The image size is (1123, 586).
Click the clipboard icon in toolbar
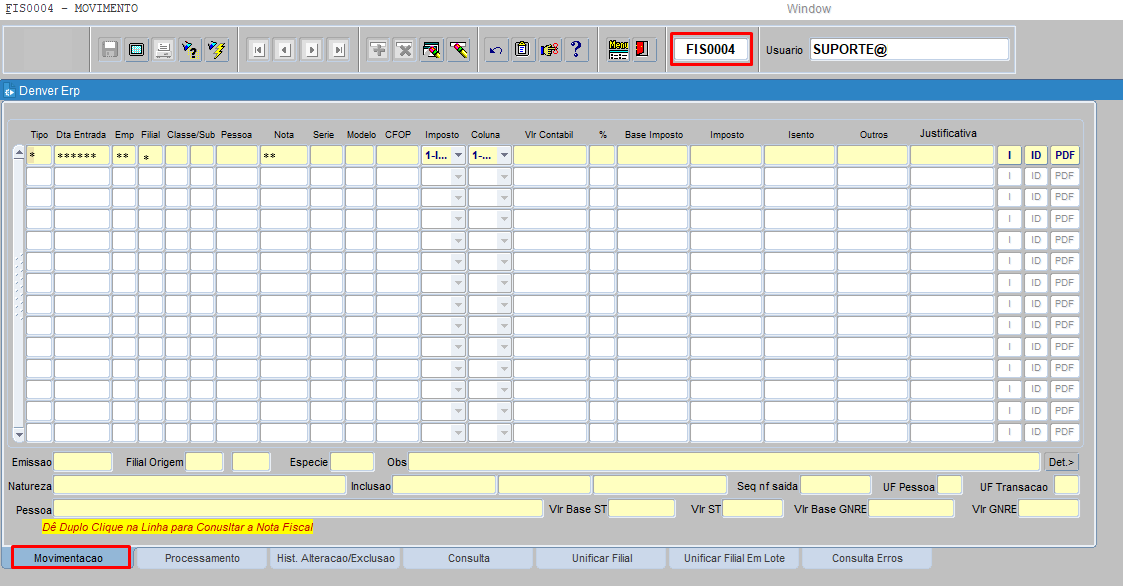point(523,50)
